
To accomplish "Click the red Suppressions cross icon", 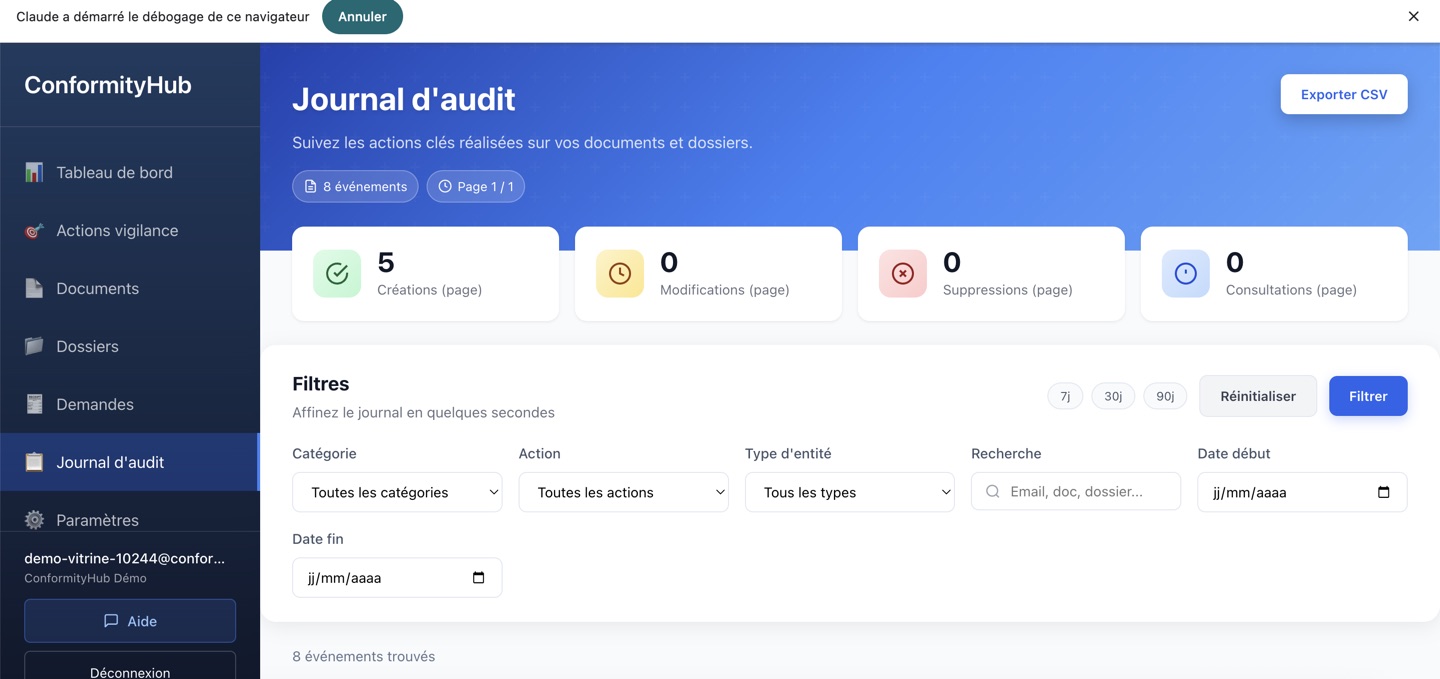I will [903, 274].
